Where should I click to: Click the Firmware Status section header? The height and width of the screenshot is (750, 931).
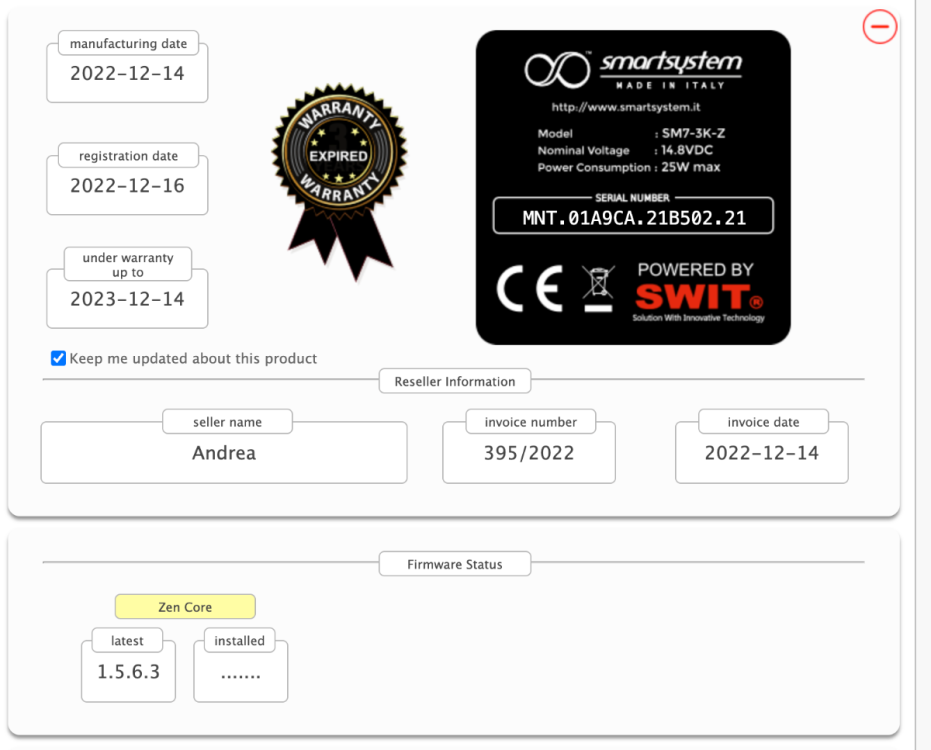(x=455, y=564)
